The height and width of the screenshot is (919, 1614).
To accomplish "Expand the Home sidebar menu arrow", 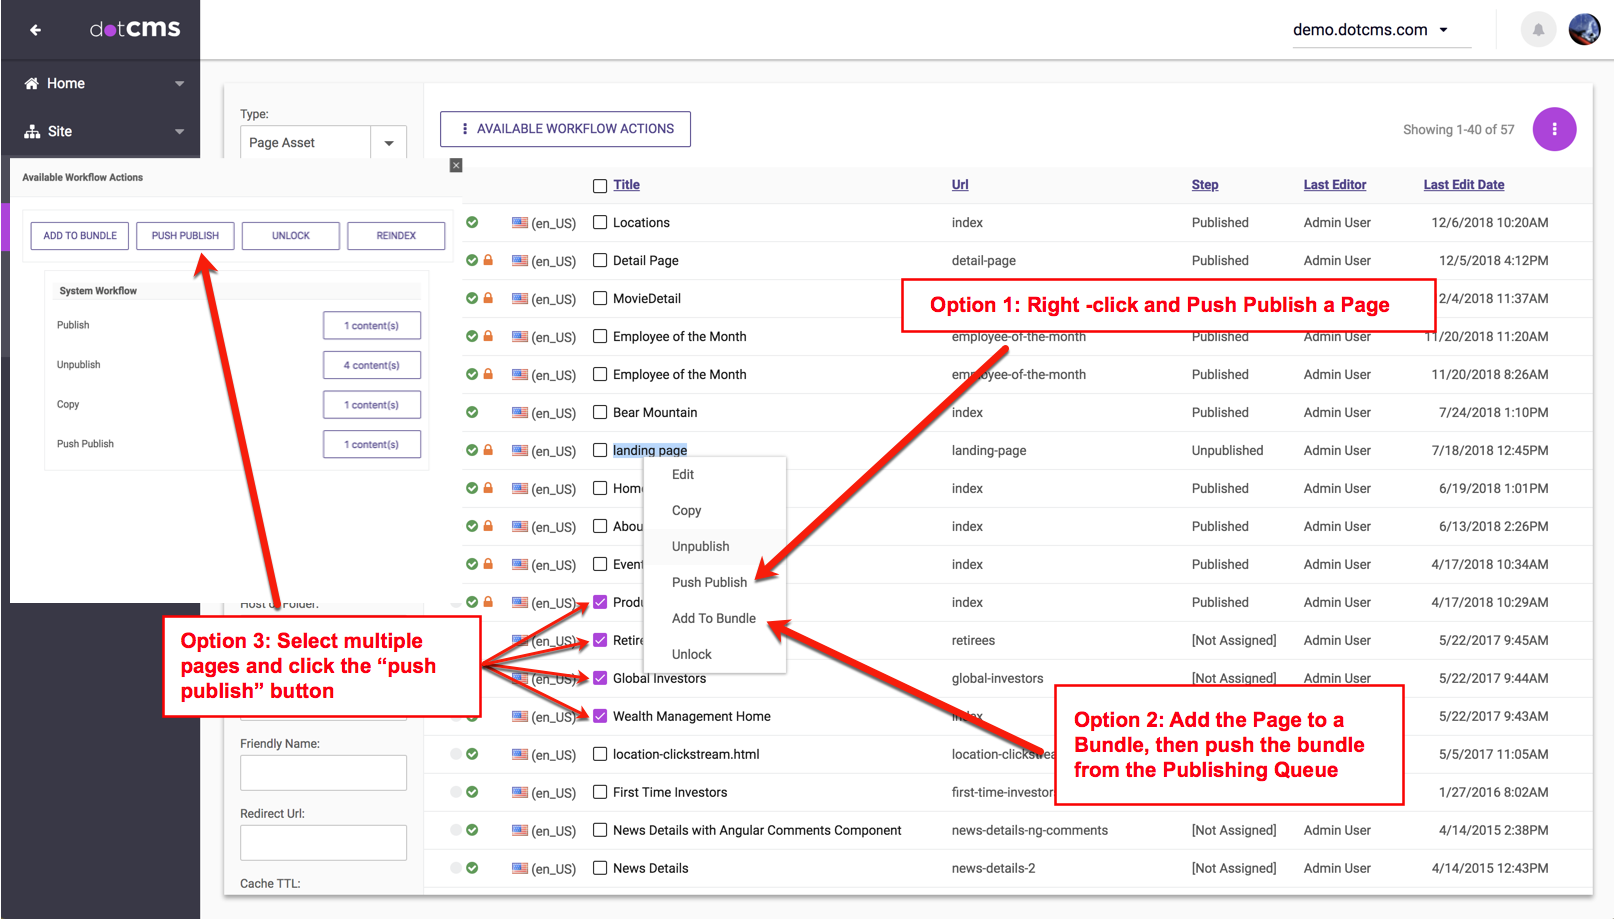I will 180,84.
